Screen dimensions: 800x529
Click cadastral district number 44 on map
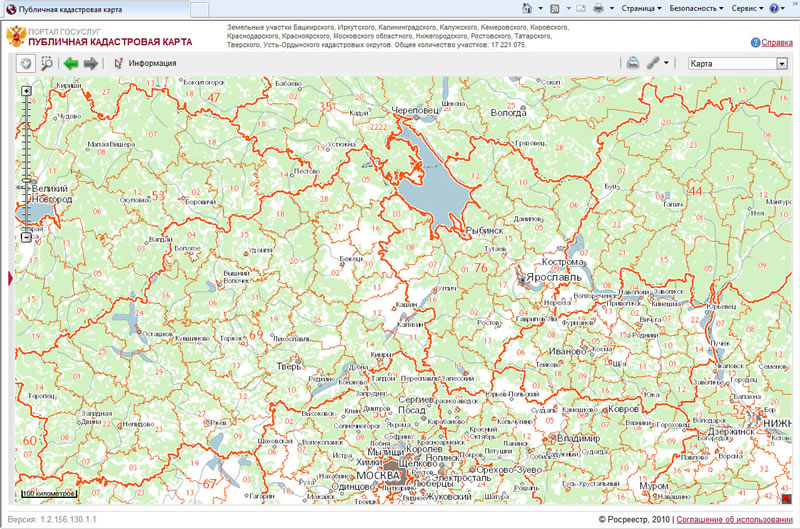[695, 191]
